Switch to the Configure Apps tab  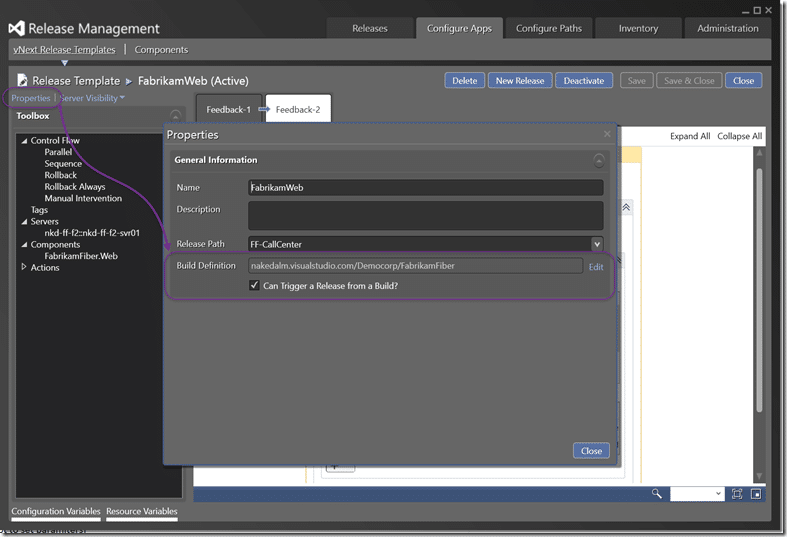459,28
